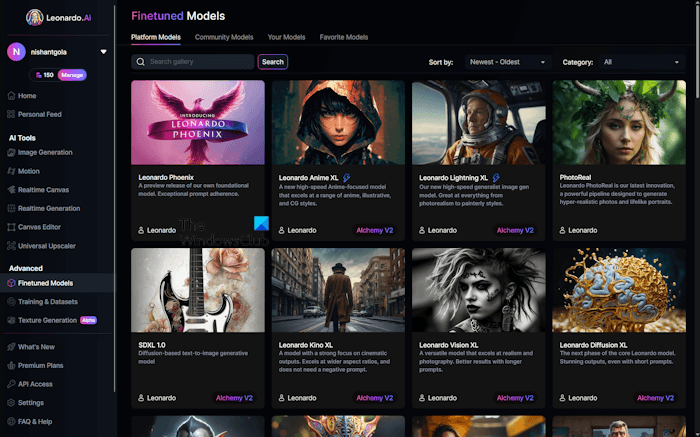700x437 pixels.
Task: Click the main page vertical scrollbar
Action: (x=697, y=51)
